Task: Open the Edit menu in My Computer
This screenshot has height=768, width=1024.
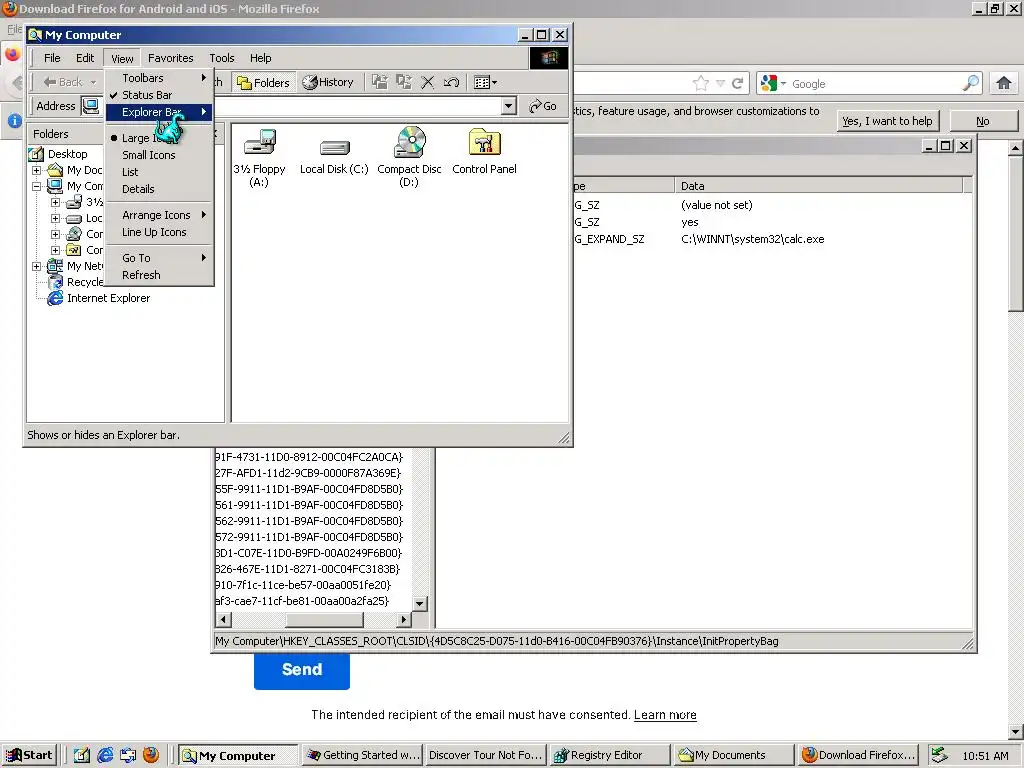Action: [x=85, y=58]
